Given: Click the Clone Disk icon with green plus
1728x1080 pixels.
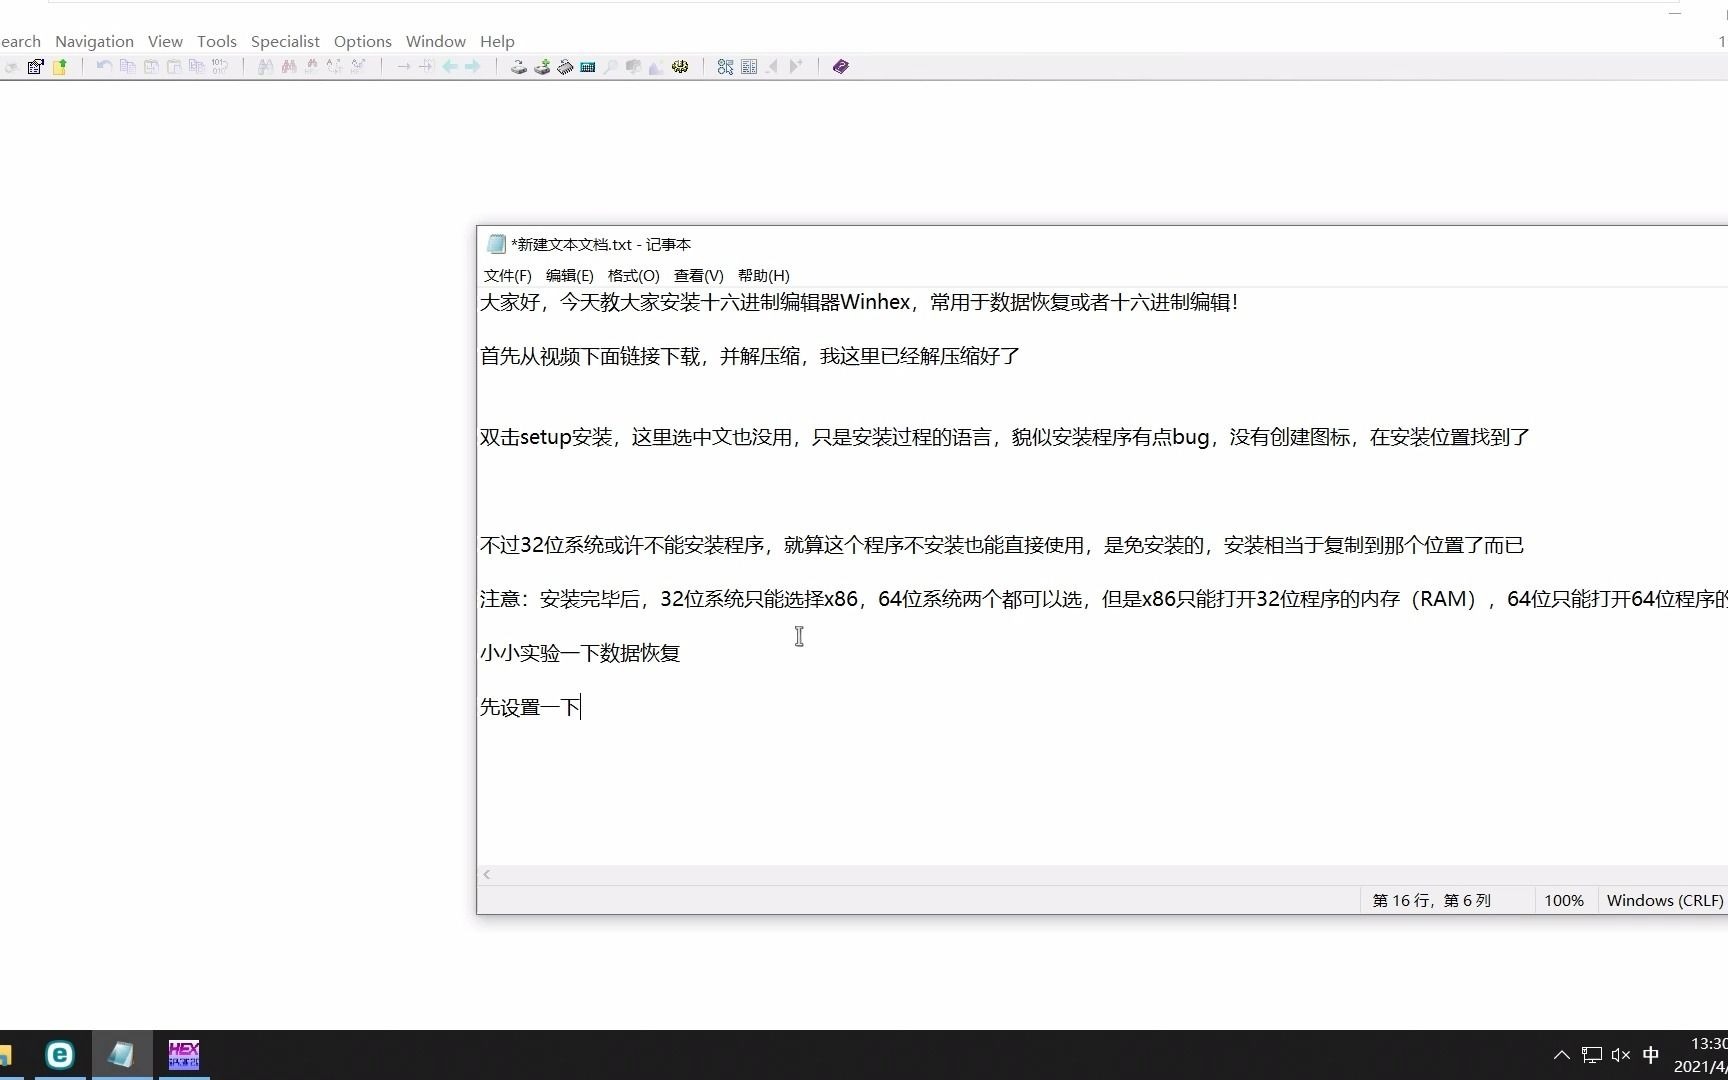Looking at the screenshot, I should click(542, 67).
